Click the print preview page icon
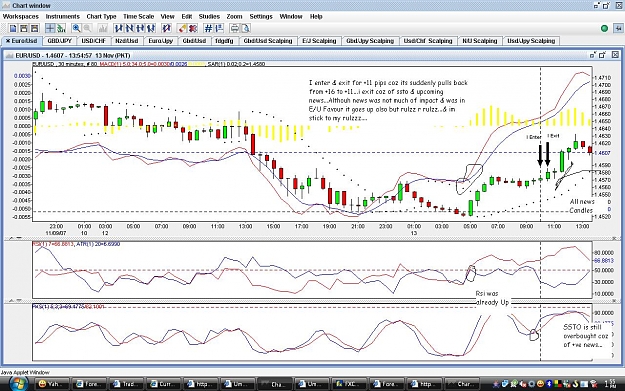Viewport: 625px width, 391px height. coord(246,28)
